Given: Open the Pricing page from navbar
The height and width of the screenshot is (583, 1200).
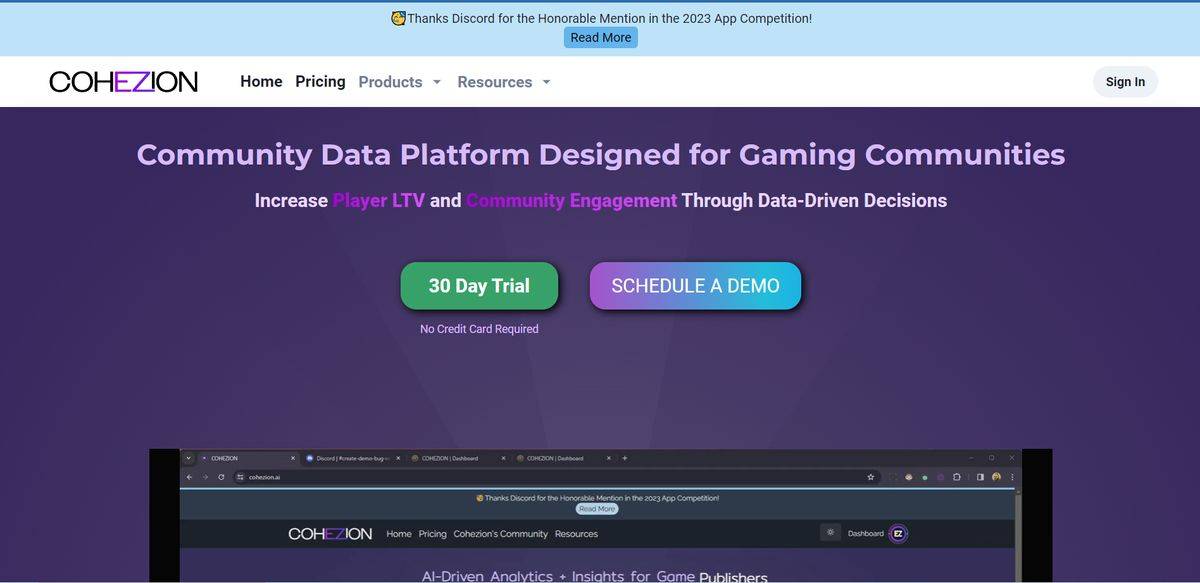Looking at the screenshot, I should 320,82.
